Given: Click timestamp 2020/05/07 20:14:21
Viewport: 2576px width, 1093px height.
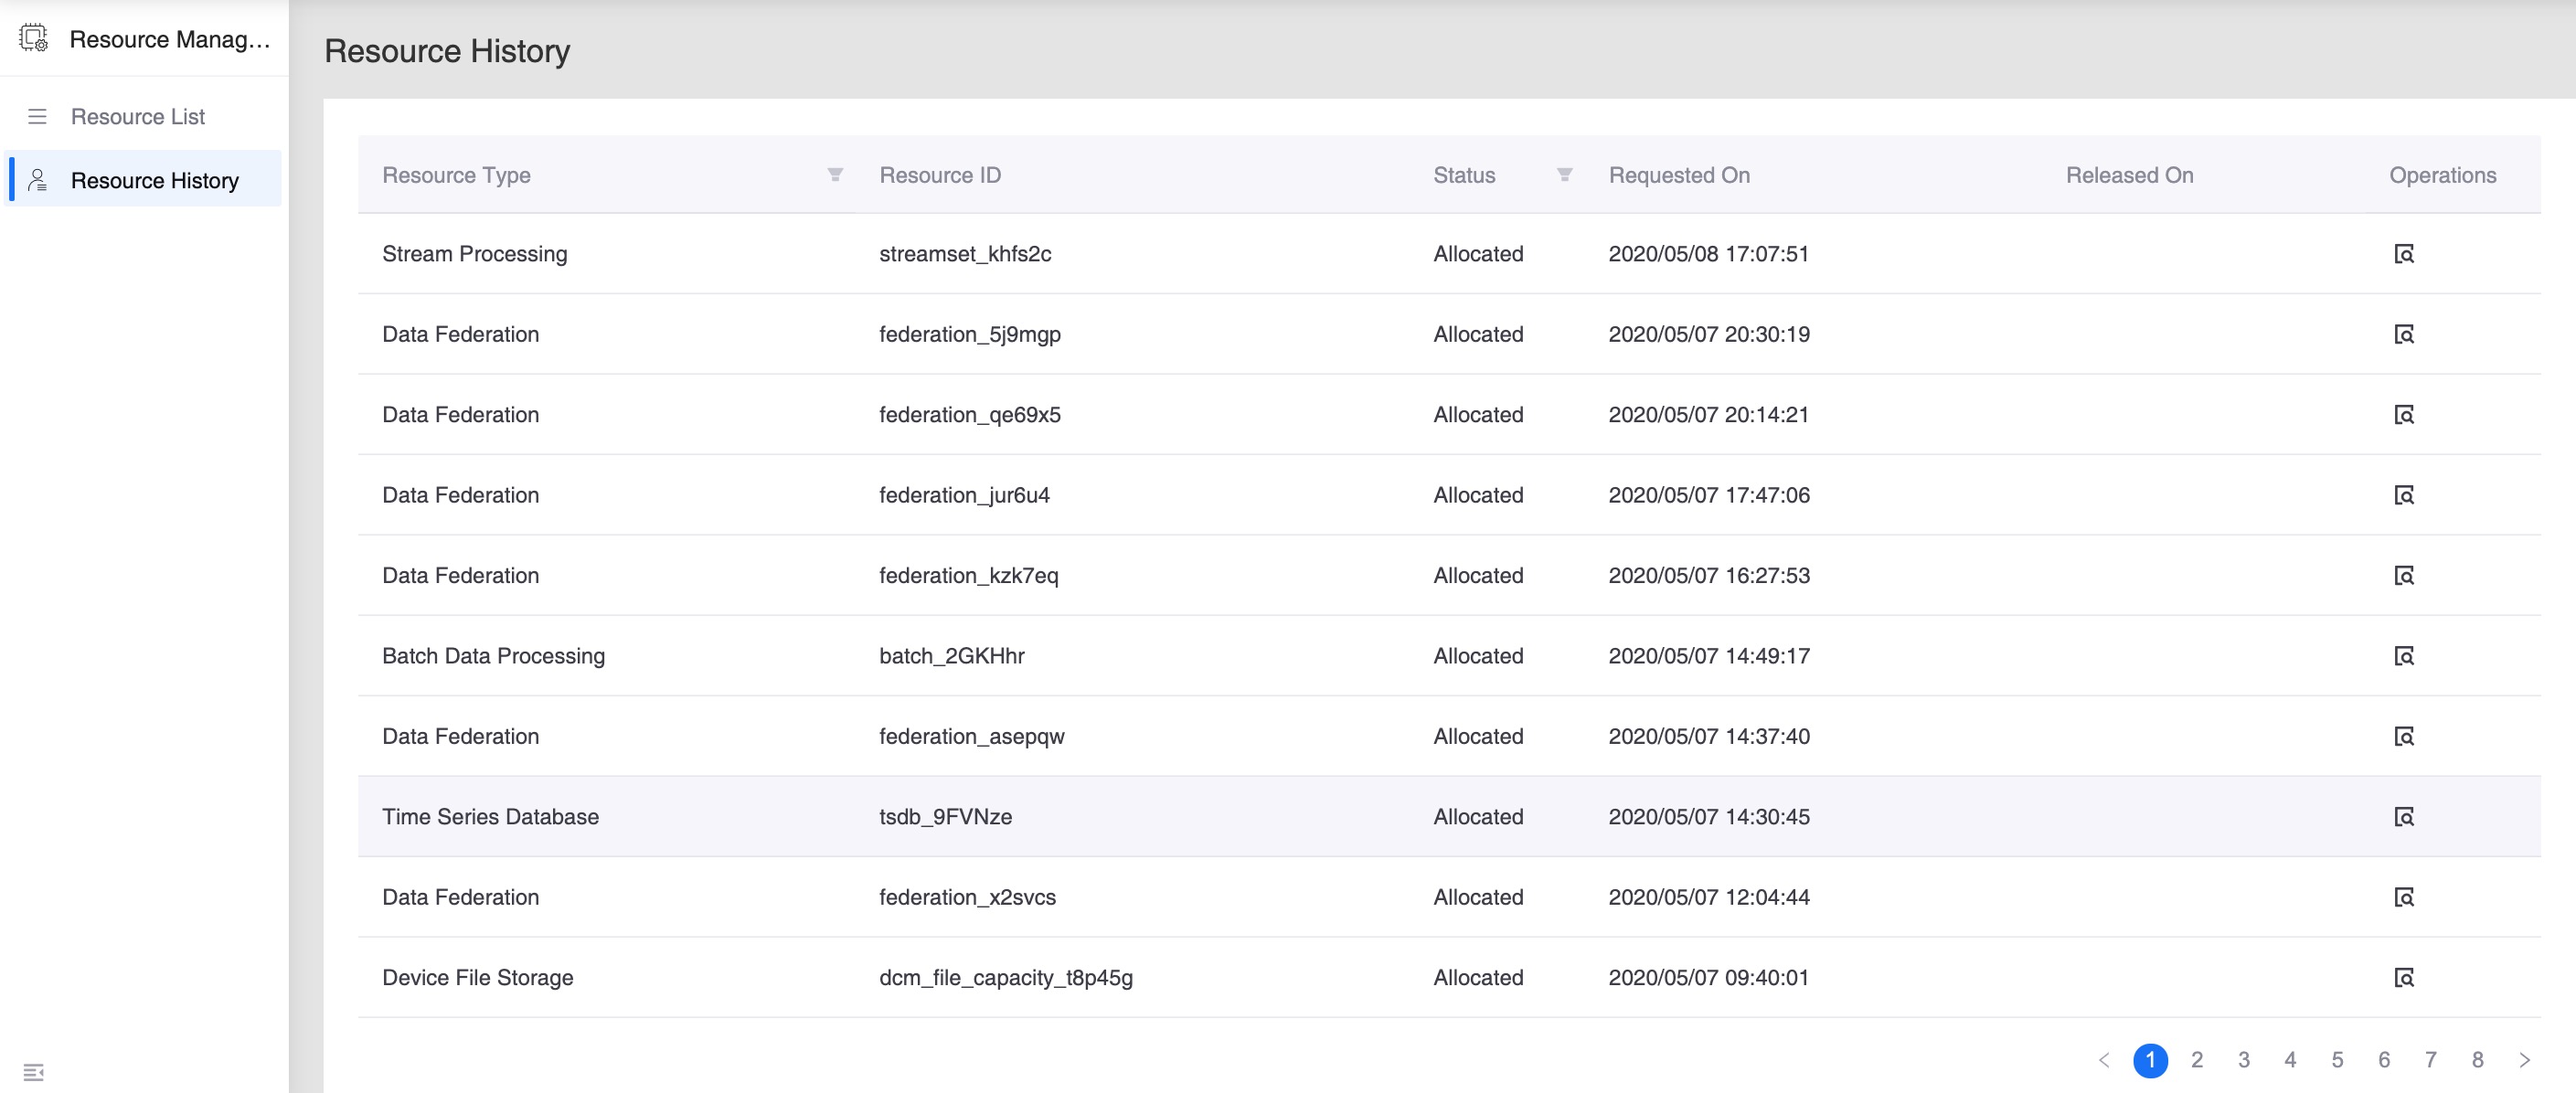Looking at the screenshot, I should 1708,415.
